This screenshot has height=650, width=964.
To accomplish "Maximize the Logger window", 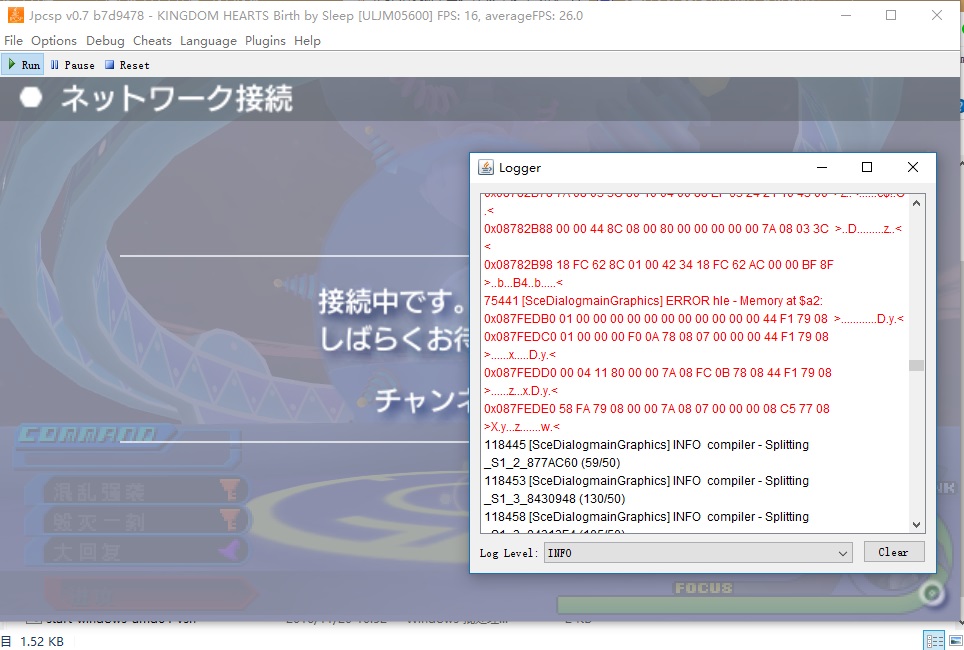I will [x=867, y=167].
